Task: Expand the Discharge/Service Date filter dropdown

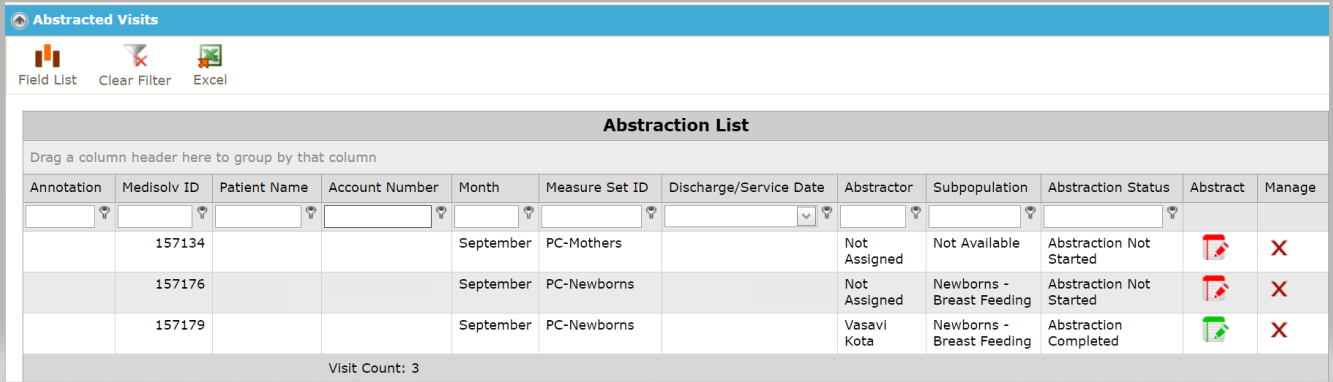Action: pyautogui.click(x=806, y=217)
